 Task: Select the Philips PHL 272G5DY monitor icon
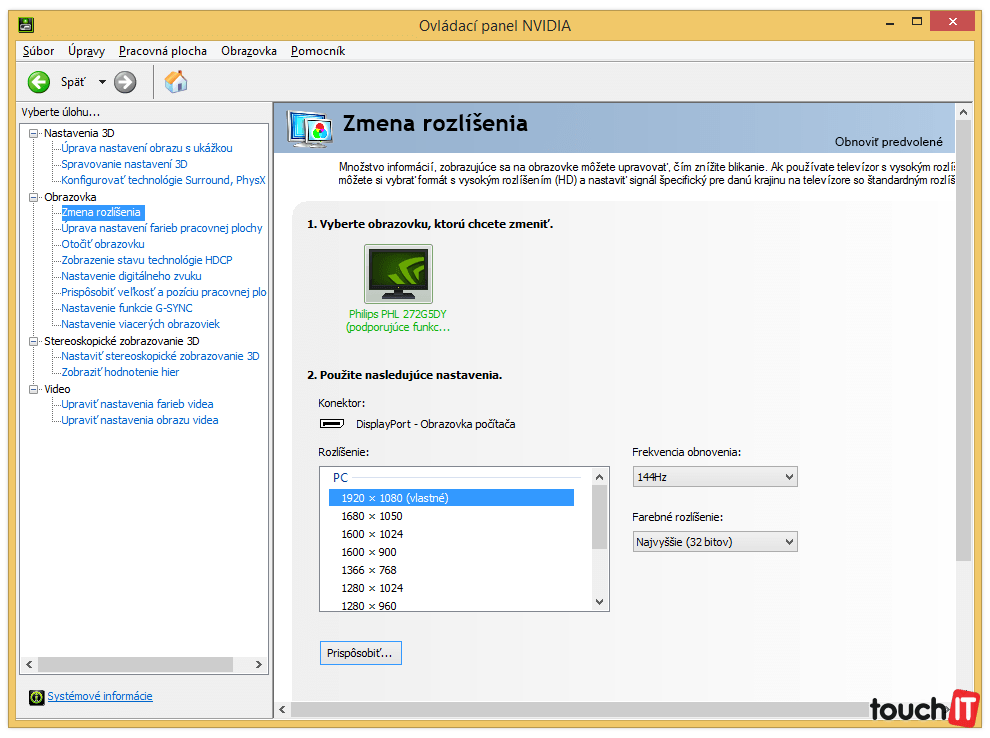[399, 274]
